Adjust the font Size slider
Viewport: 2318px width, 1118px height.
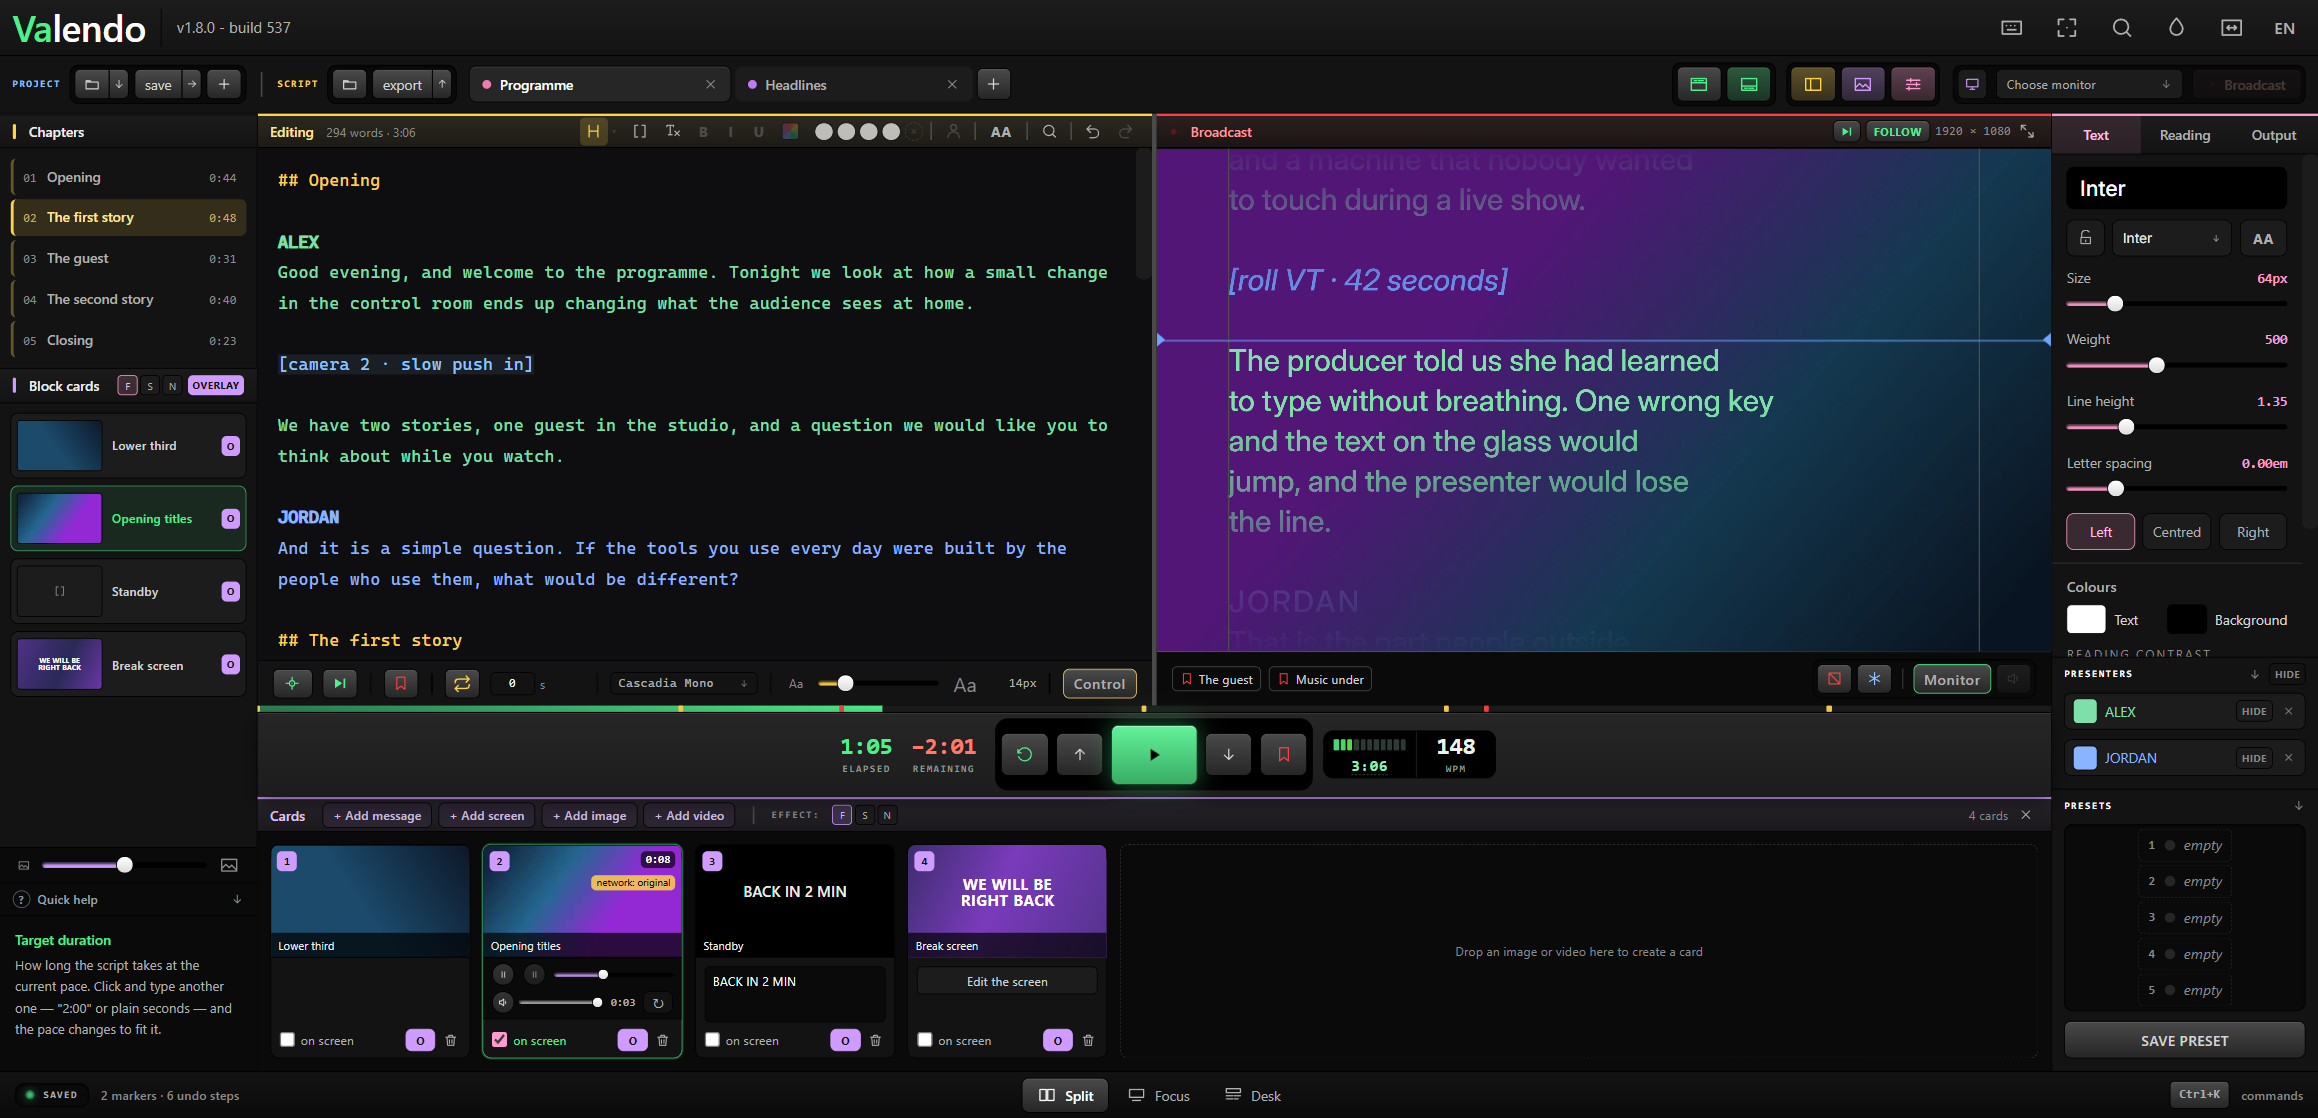(x=2177, y=303)
